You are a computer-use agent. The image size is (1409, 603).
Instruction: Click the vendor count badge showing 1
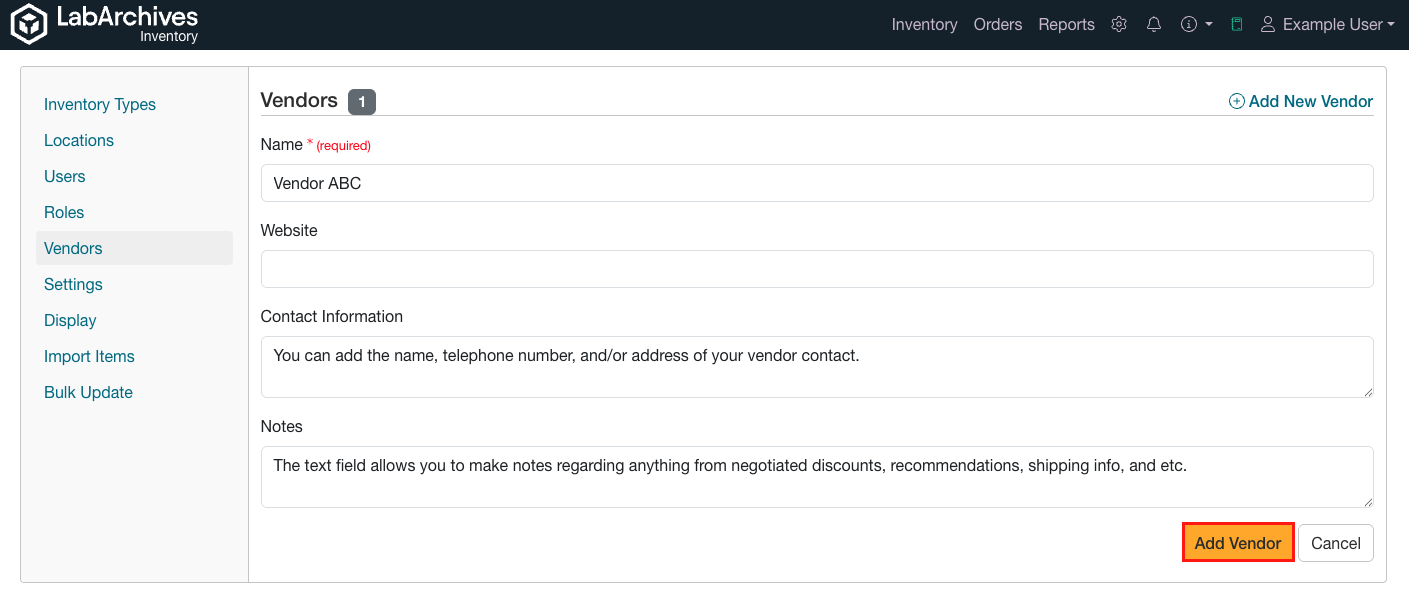coord(361,101)
